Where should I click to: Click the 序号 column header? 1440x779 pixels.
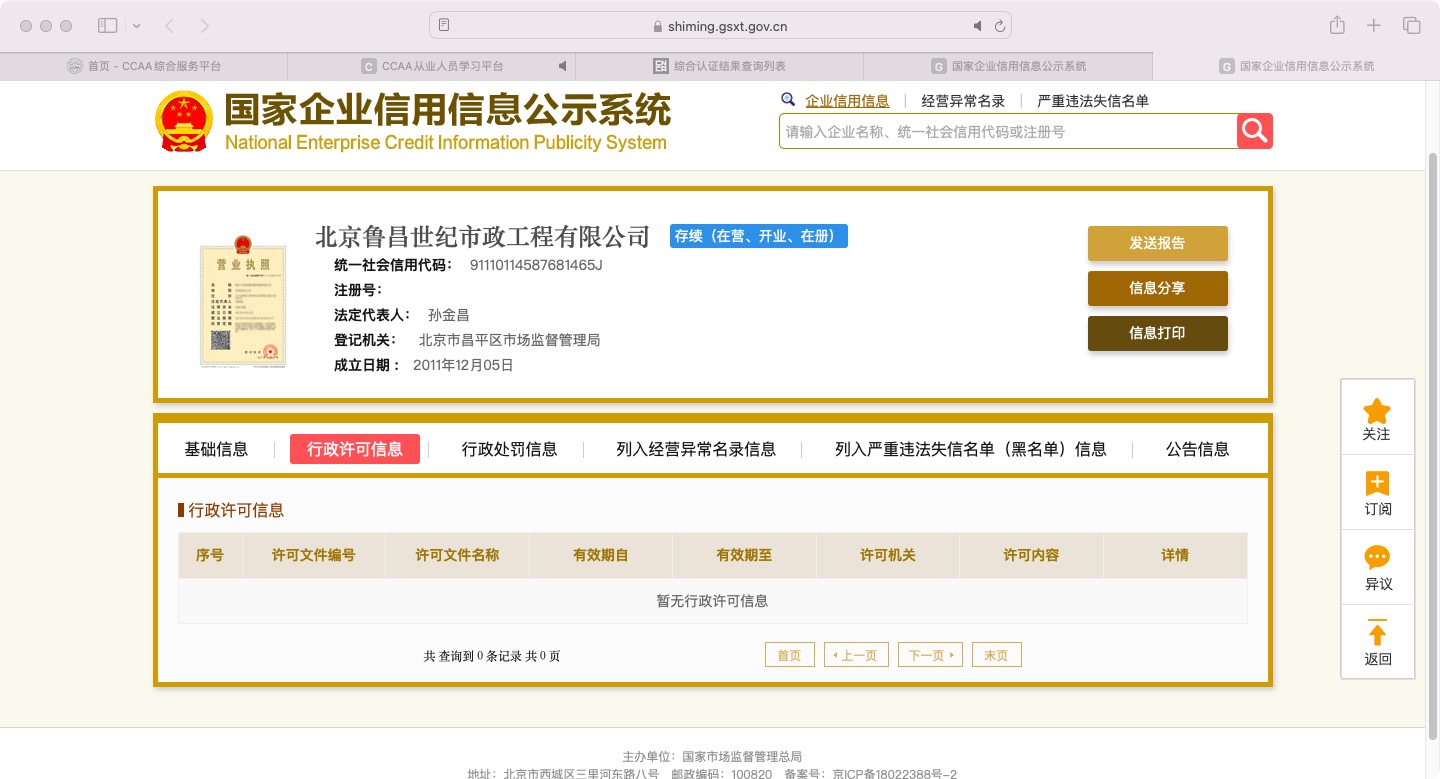210,555
